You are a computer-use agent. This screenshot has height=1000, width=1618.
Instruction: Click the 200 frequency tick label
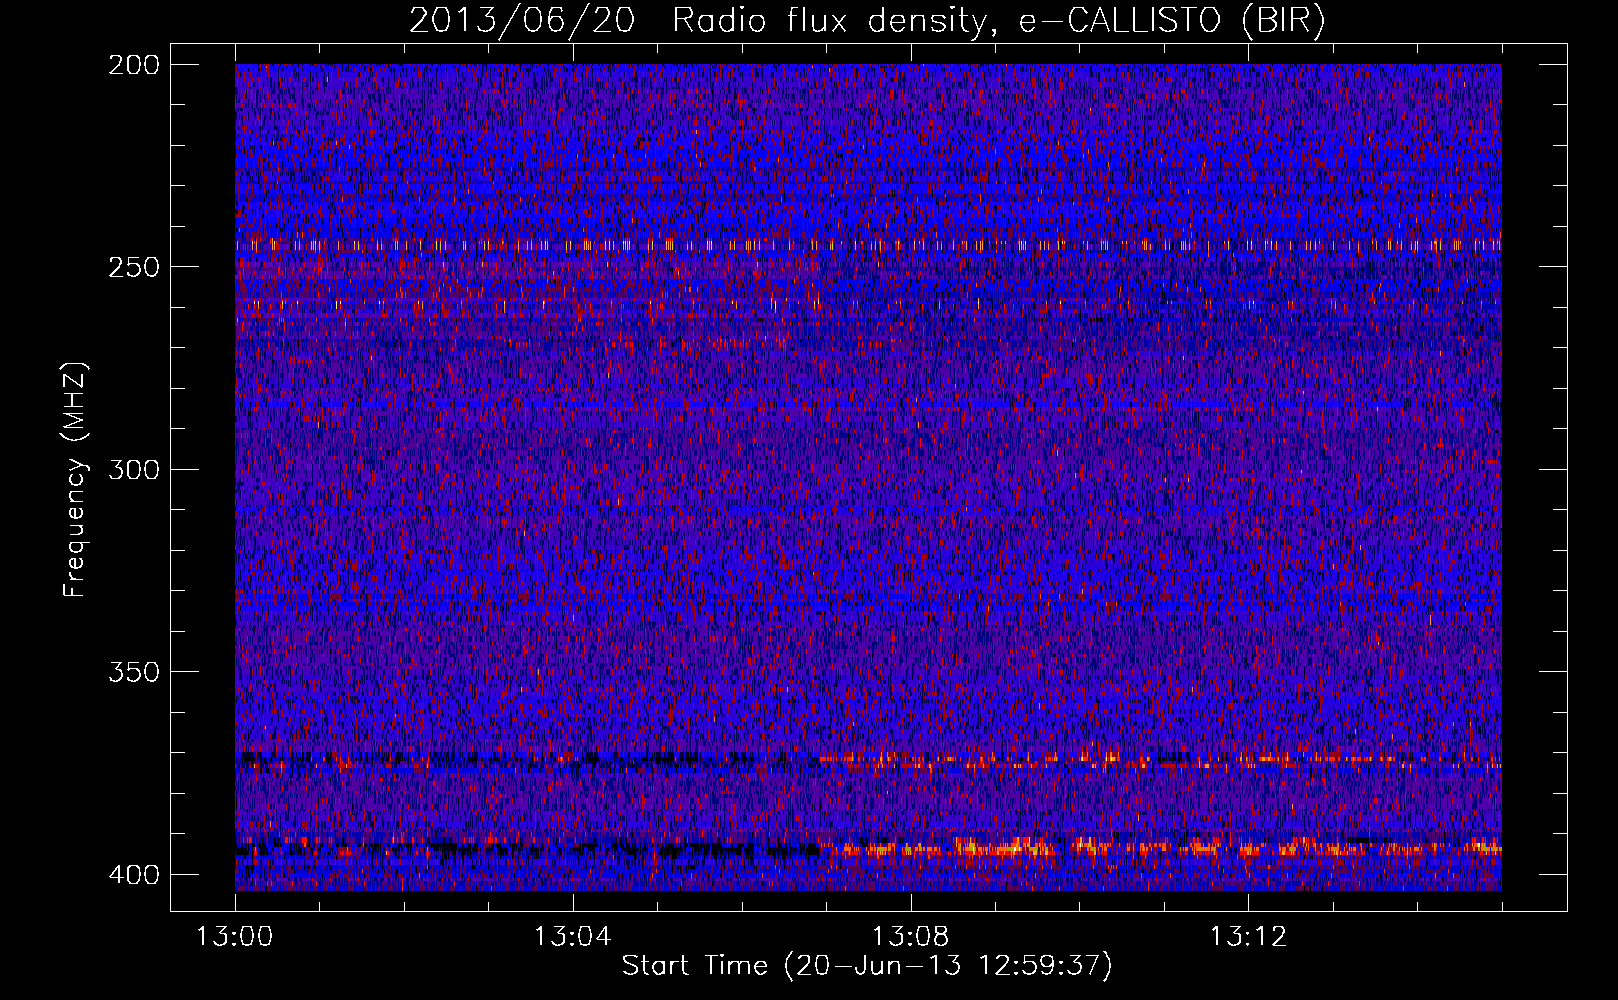[133, 65]
